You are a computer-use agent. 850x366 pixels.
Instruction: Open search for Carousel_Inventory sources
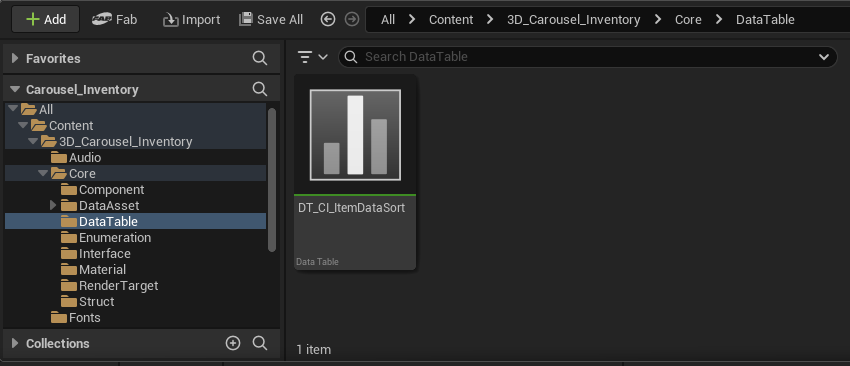pos(260,89)
